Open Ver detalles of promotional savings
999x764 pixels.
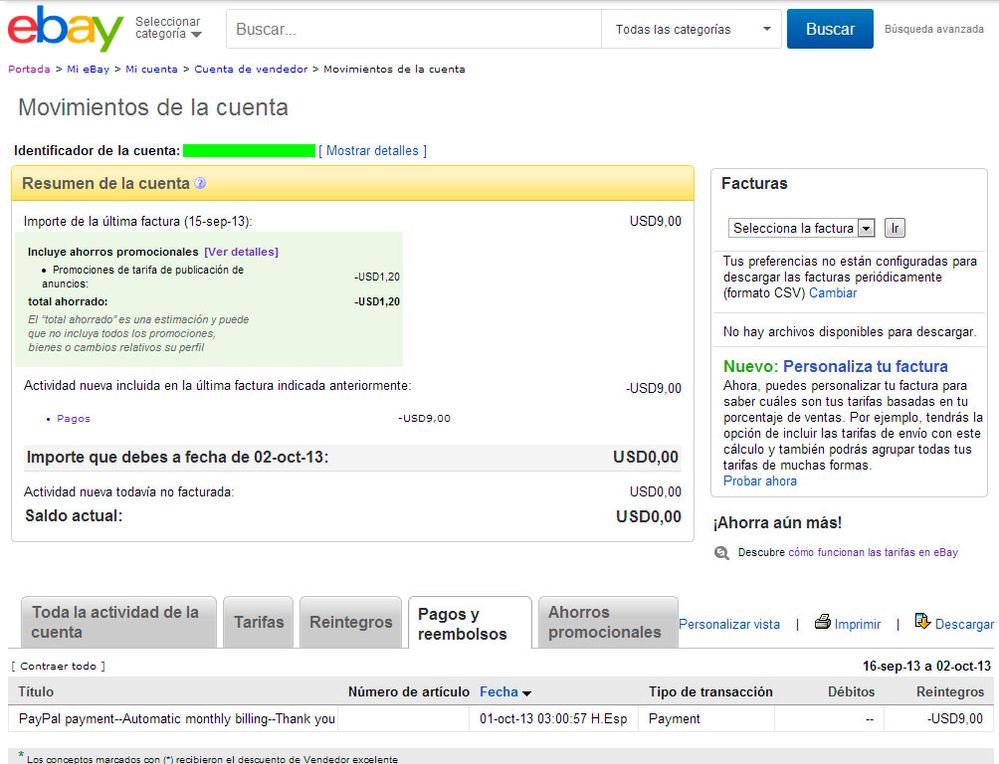(241, 252)
